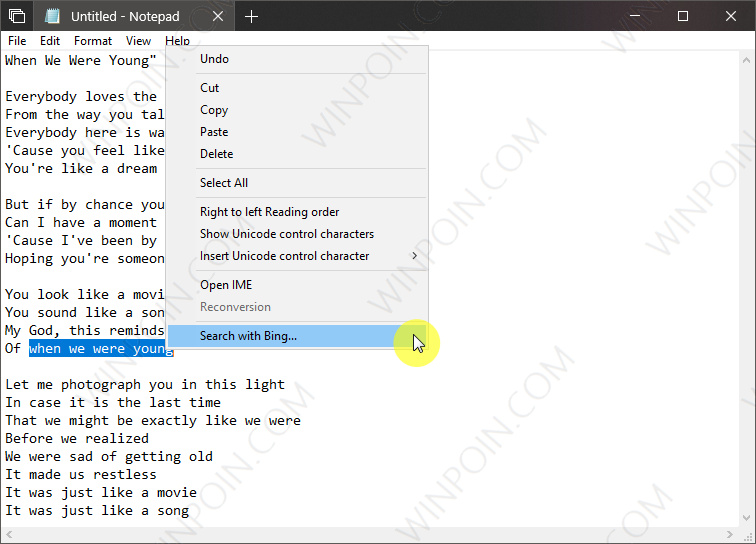Close the Untitled - Notepad tab

tap(218, 16)
